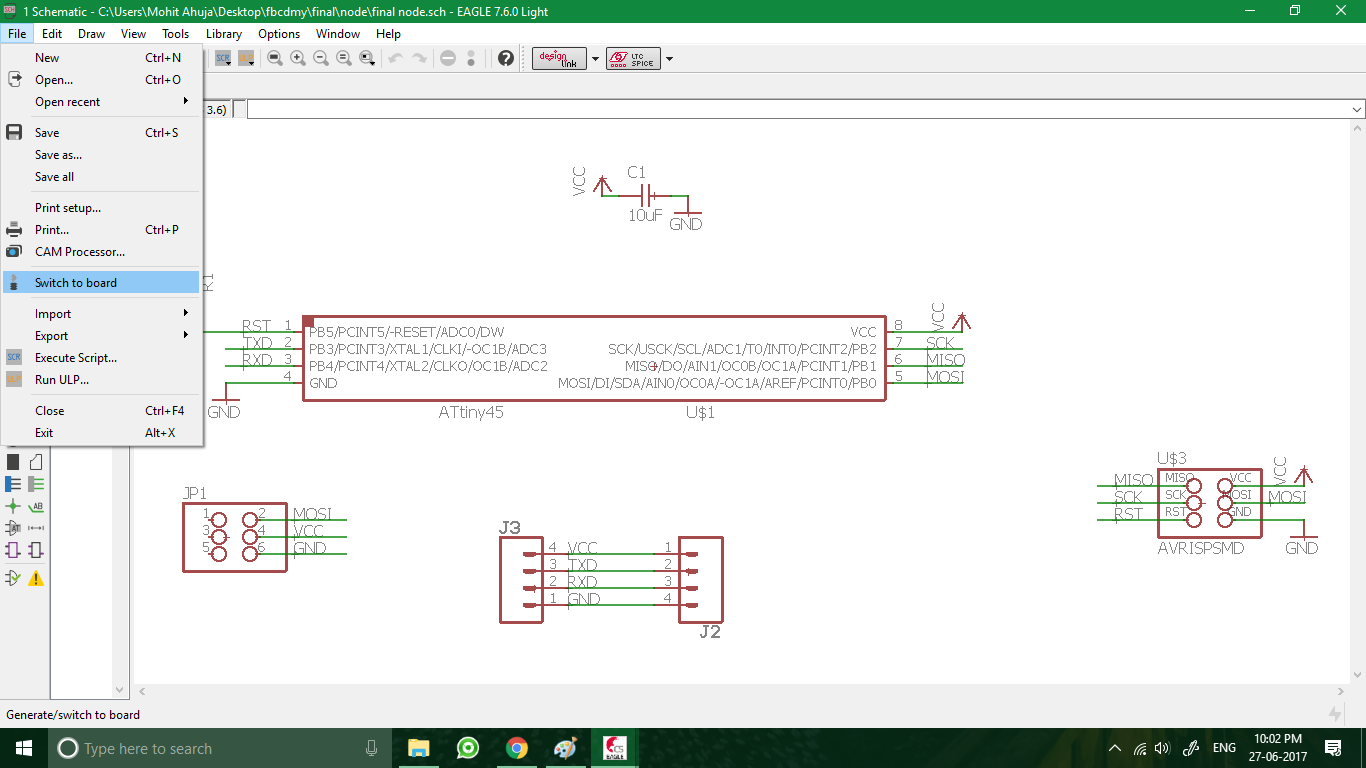Select Save all in the File menu
This screenshot has height=768, width=1366.
(102, 177)
